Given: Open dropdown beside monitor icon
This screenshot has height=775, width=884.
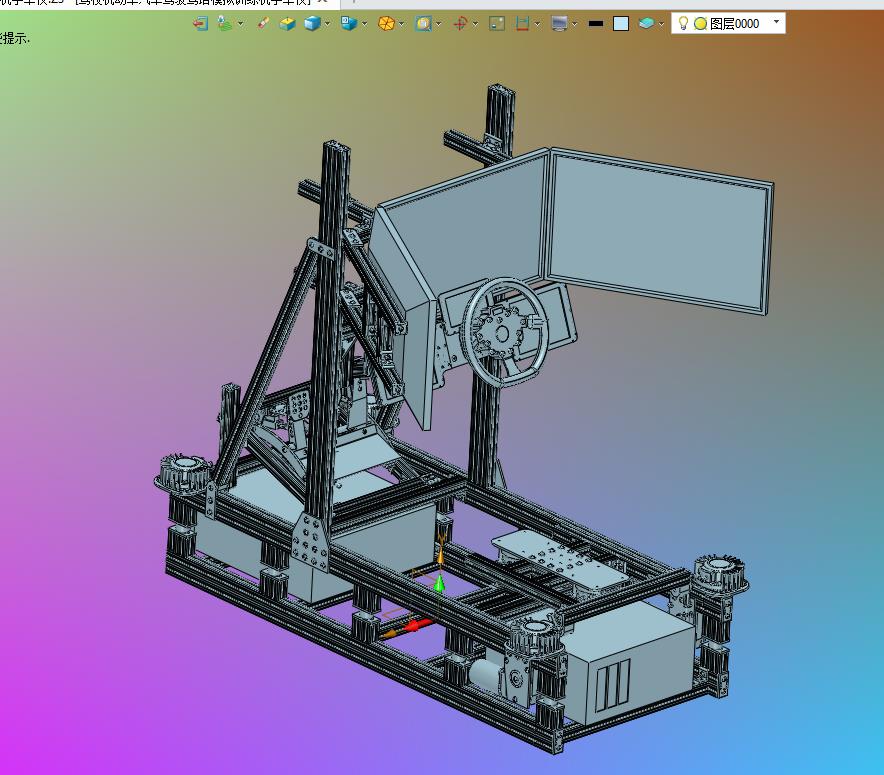Looking at the screenshot, I should click(x=574, y=24).
